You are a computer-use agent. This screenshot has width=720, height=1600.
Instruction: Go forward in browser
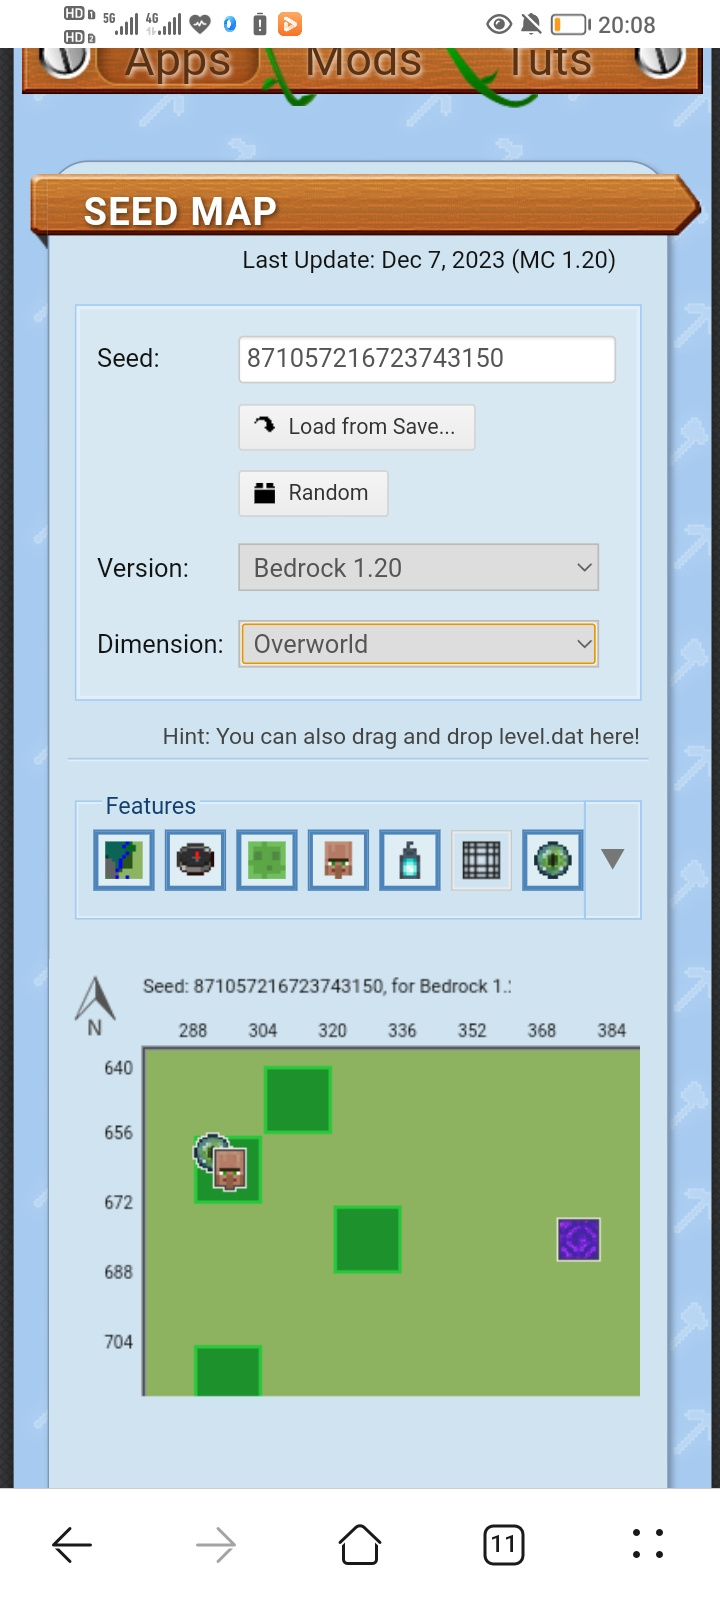coord(216,1545)
